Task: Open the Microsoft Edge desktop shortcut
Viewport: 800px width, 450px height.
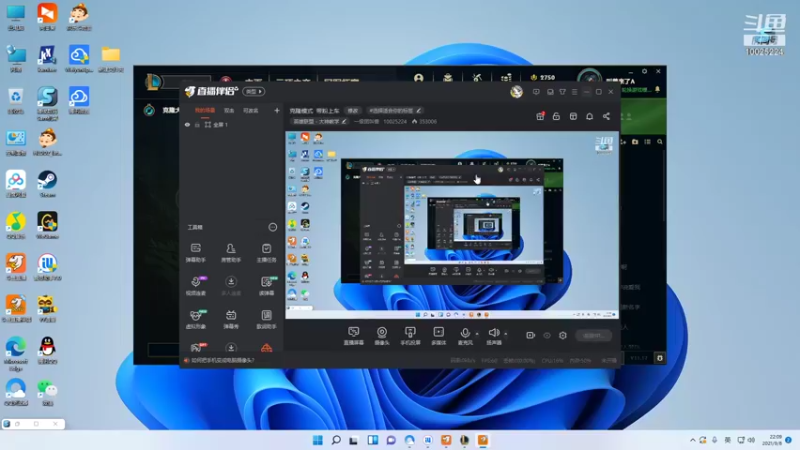Action: (16, 352)
